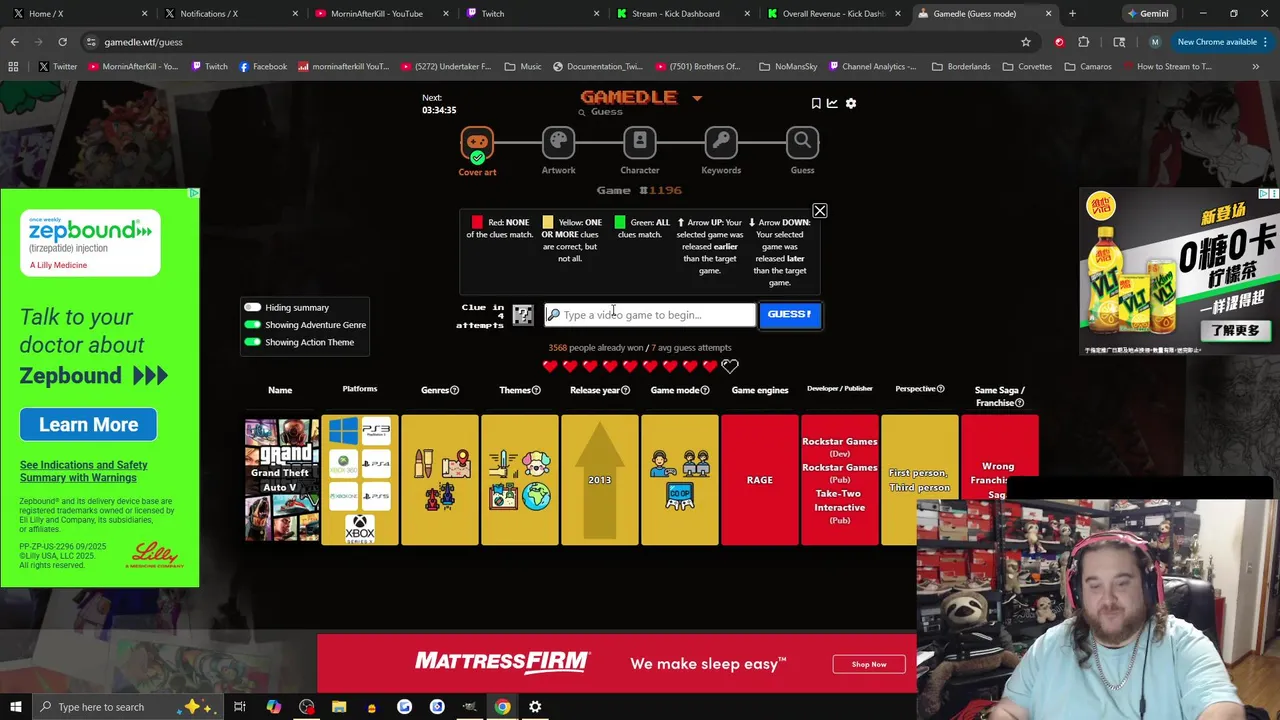Click the mystery clue question block
Image resolution: width=1280 pixels, height=720 pixels.
point(523,315)
